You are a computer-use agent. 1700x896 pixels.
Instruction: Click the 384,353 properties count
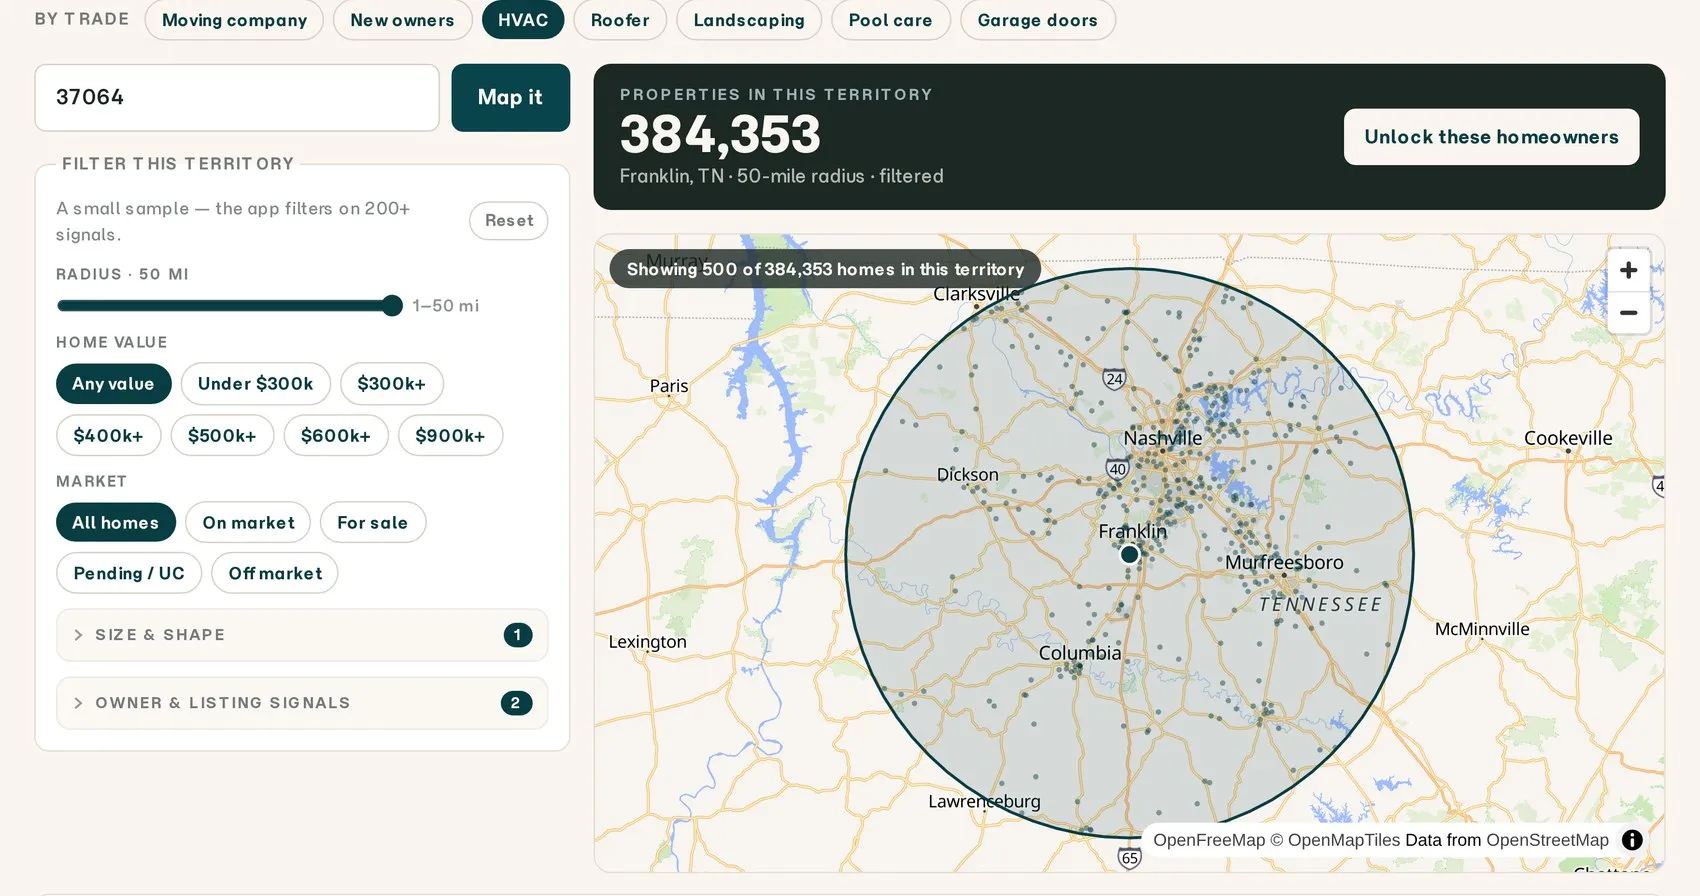(720, 134)
